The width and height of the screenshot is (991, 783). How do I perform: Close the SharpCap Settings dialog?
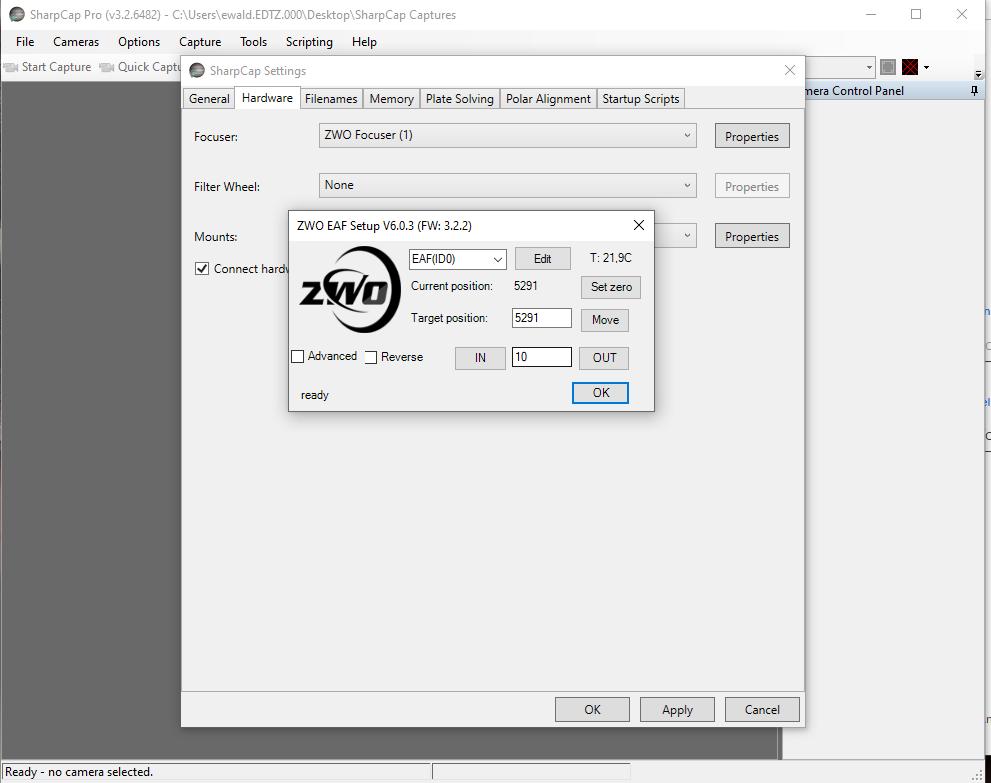[790, 70]
